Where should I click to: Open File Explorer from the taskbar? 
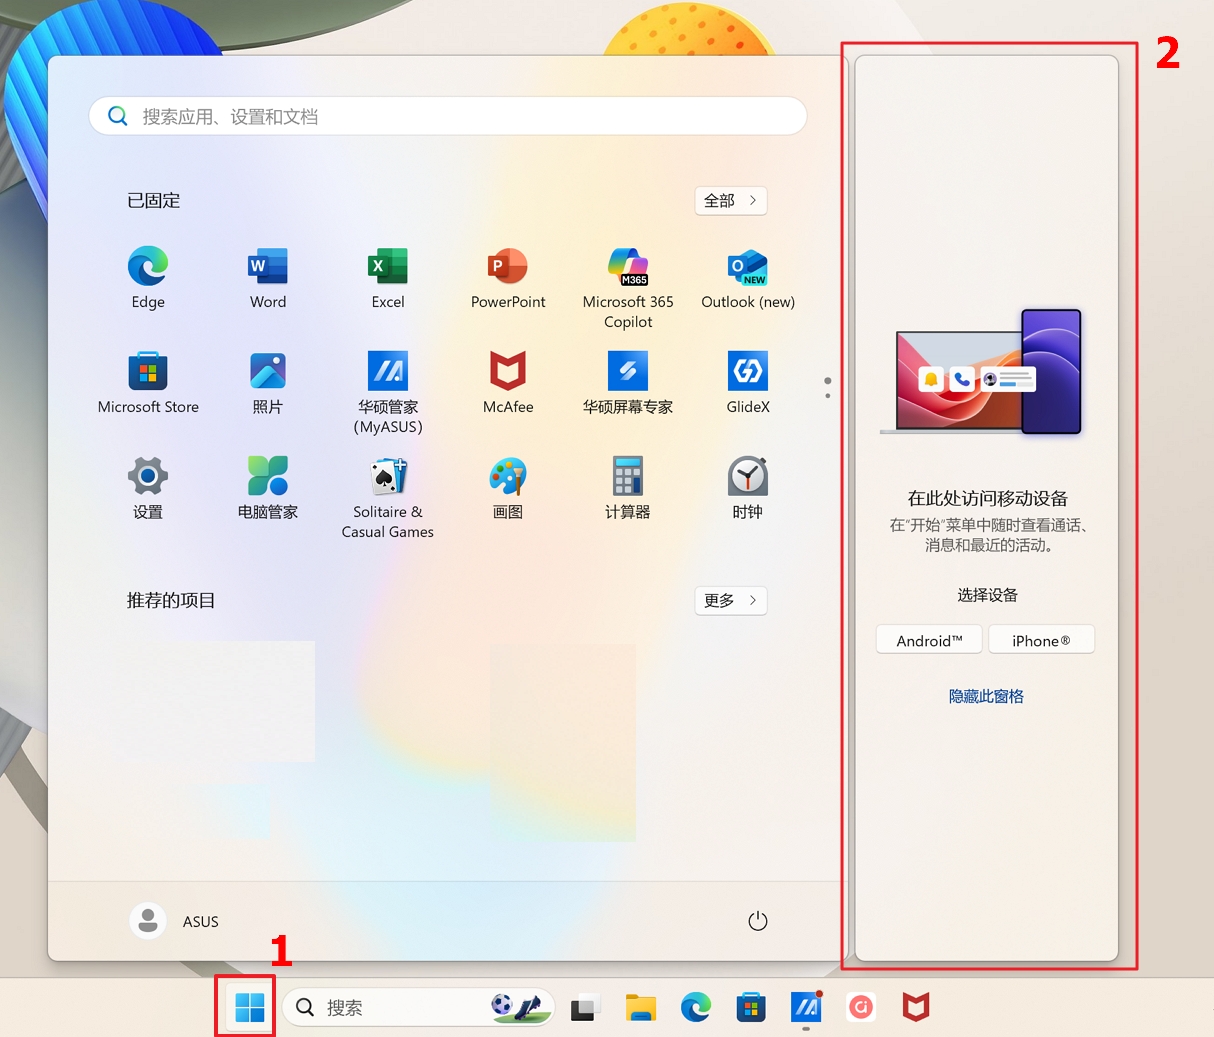point(640,1008)
